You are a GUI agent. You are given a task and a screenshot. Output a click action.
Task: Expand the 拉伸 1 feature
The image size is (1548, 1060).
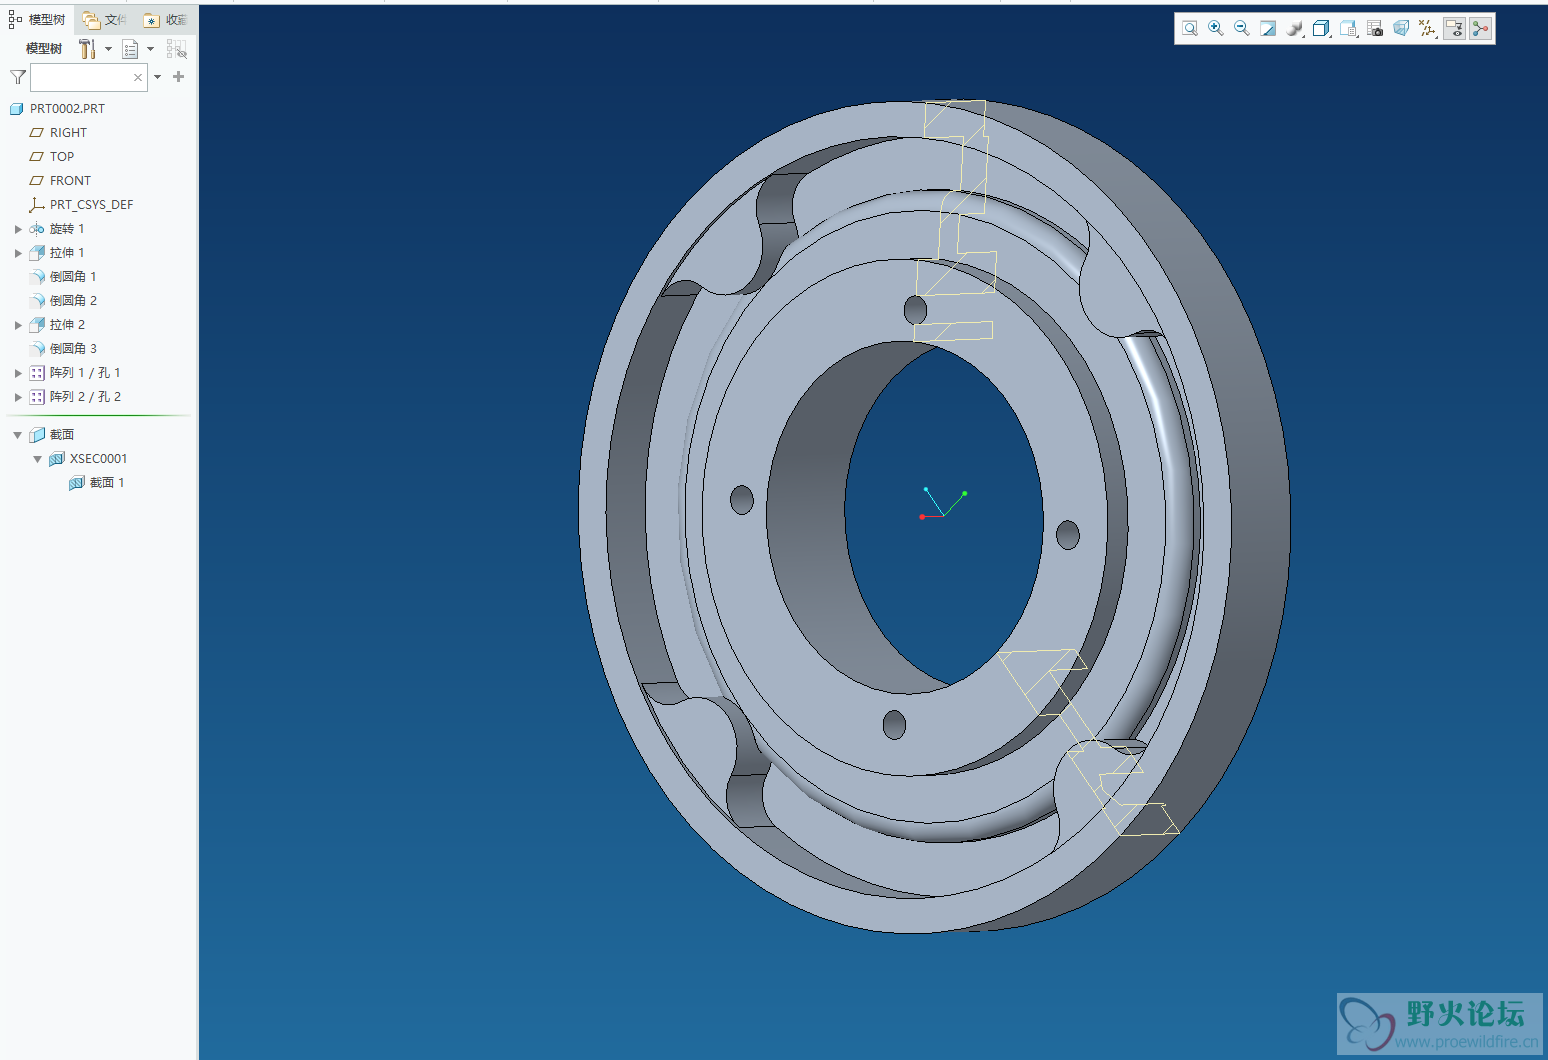(x=18, y=253)
